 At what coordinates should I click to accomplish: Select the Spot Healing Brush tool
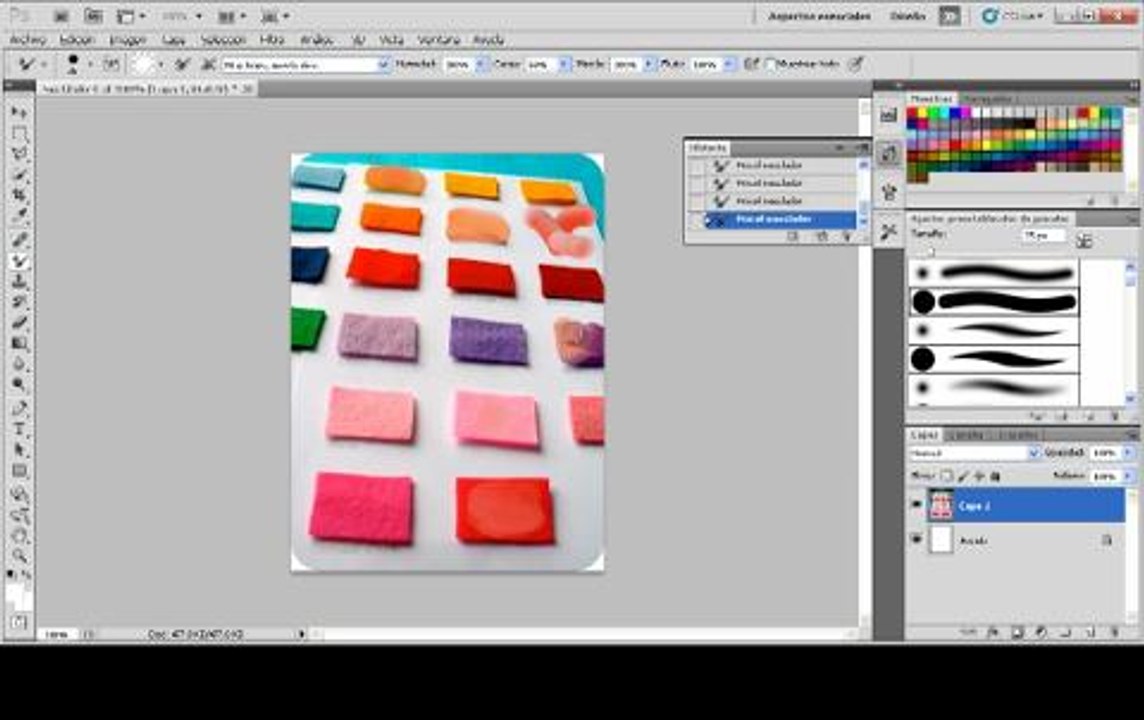20,240
